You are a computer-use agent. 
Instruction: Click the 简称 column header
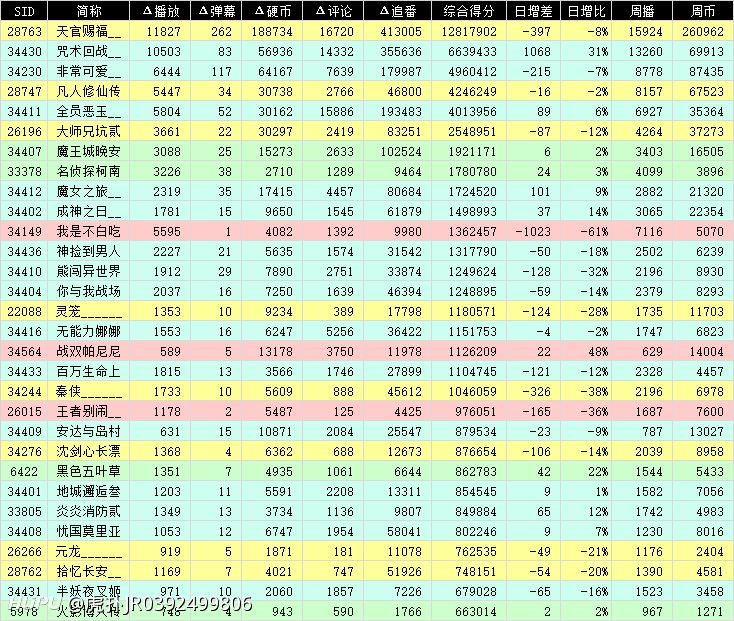pyautogui.click(x=88, y=11)
